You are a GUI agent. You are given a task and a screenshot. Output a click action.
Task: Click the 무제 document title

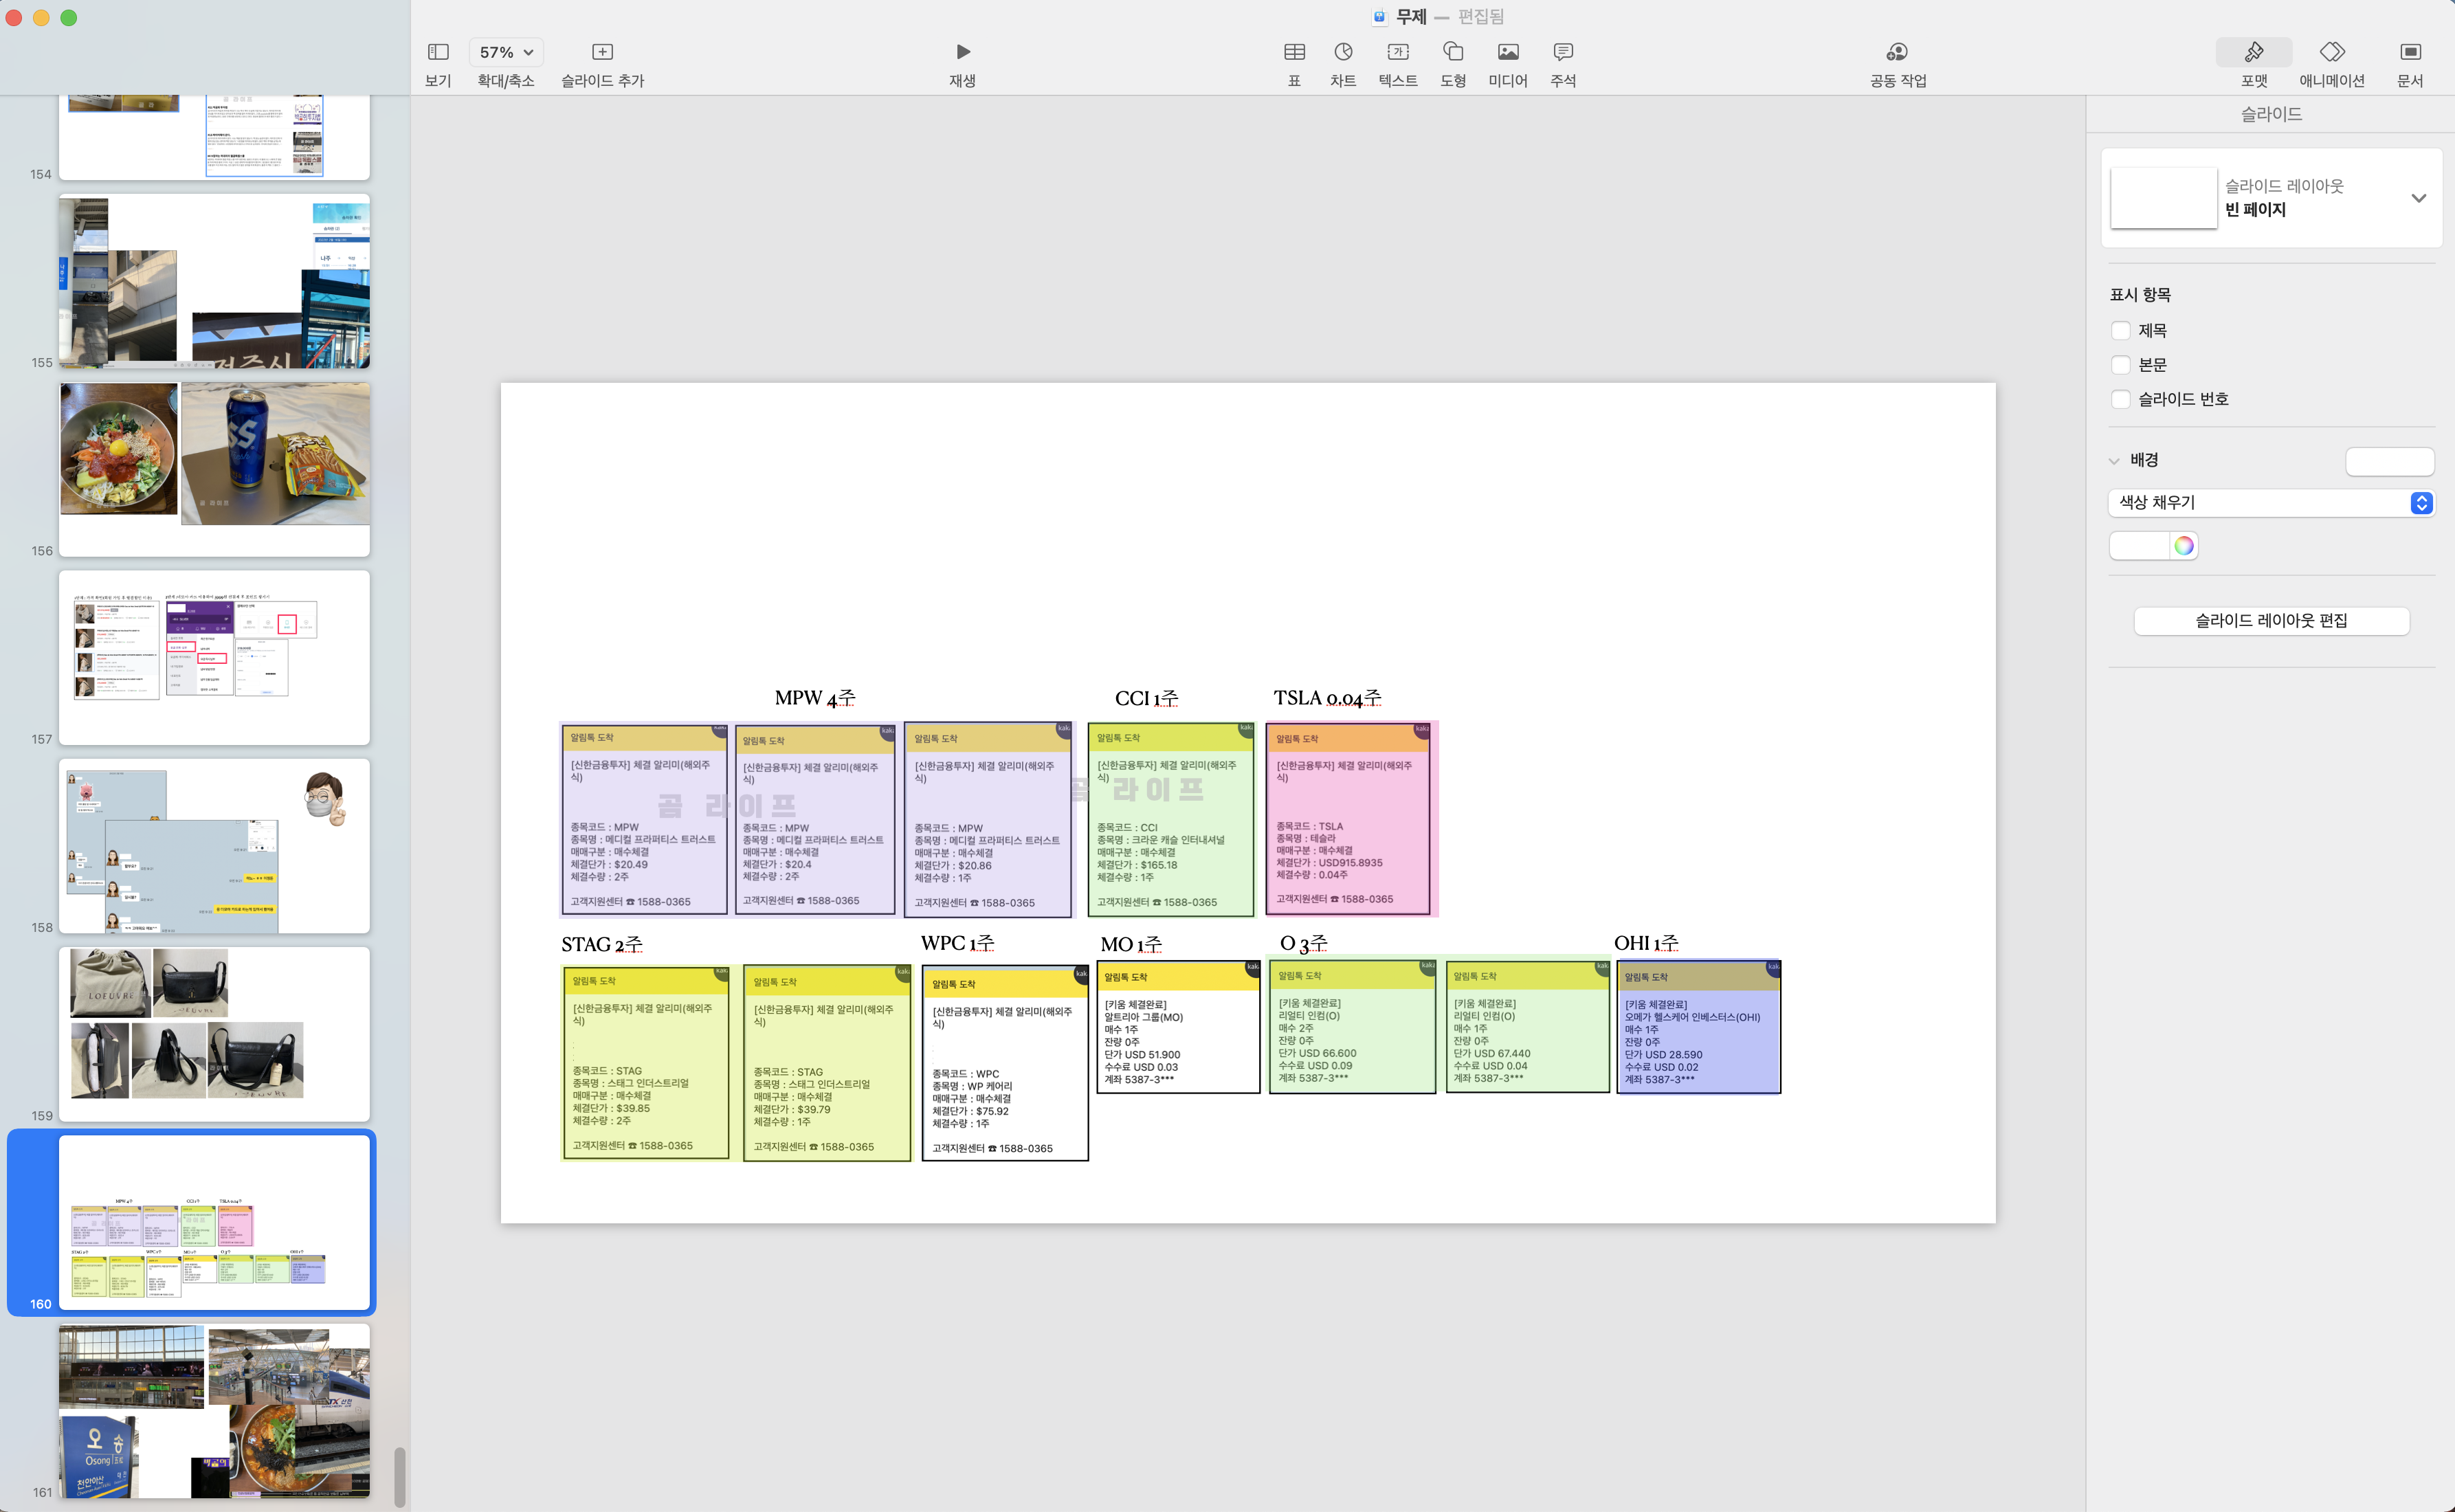tap(1411, 17)
